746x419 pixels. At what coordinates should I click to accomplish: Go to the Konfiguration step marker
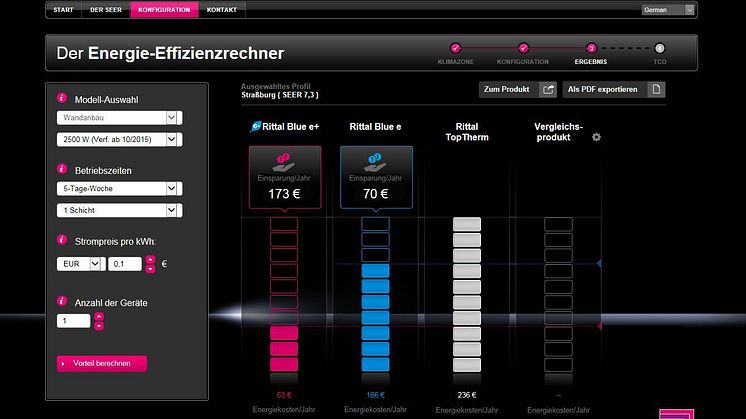point(523,48)
